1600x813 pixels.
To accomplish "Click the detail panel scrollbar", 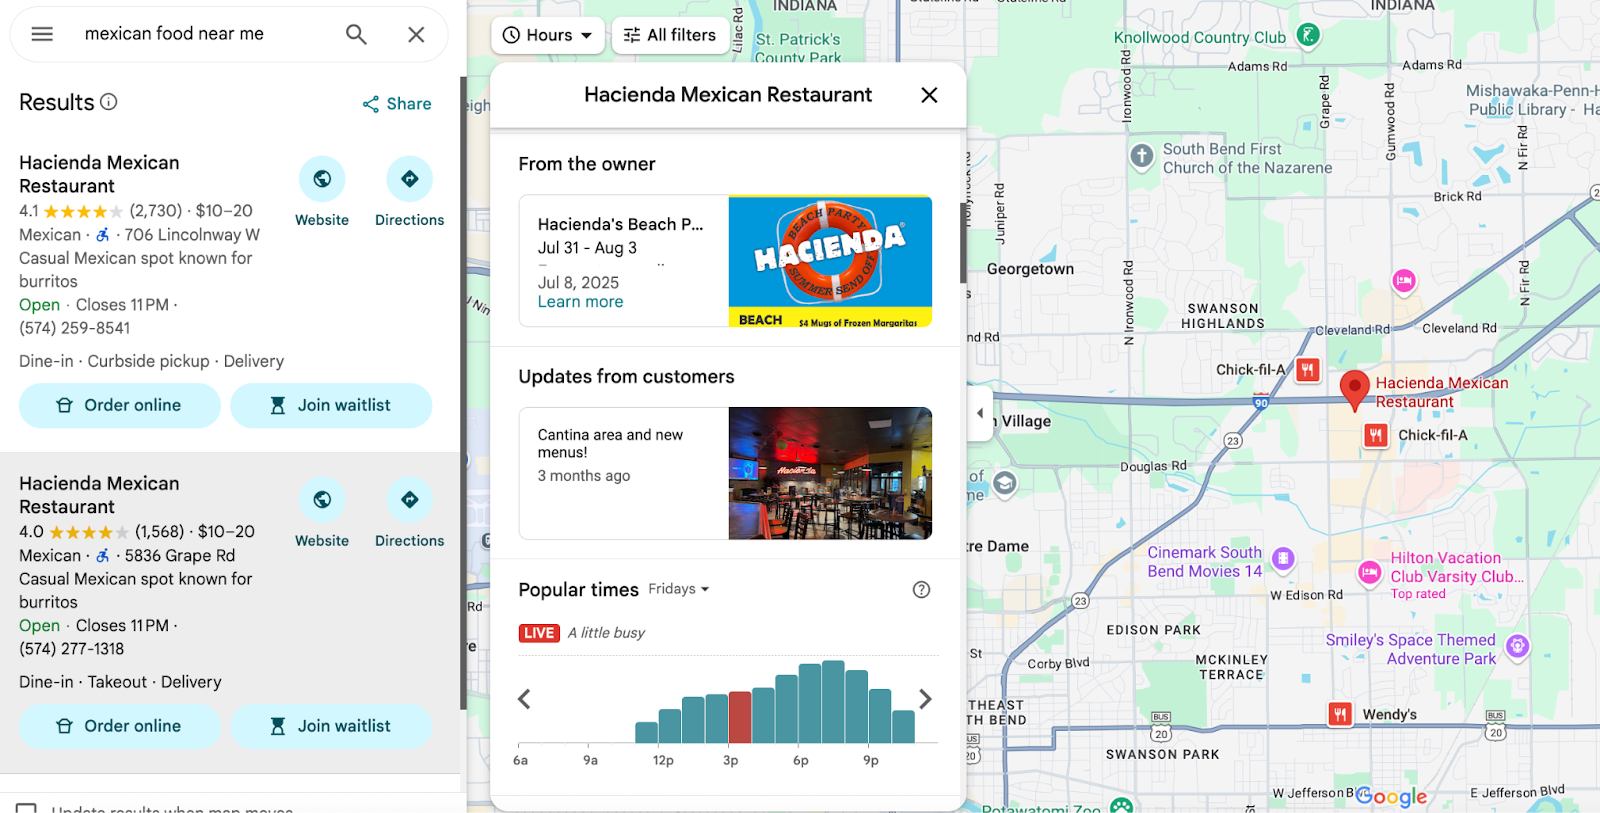I will pyautogui.click(x=963, y=243).
